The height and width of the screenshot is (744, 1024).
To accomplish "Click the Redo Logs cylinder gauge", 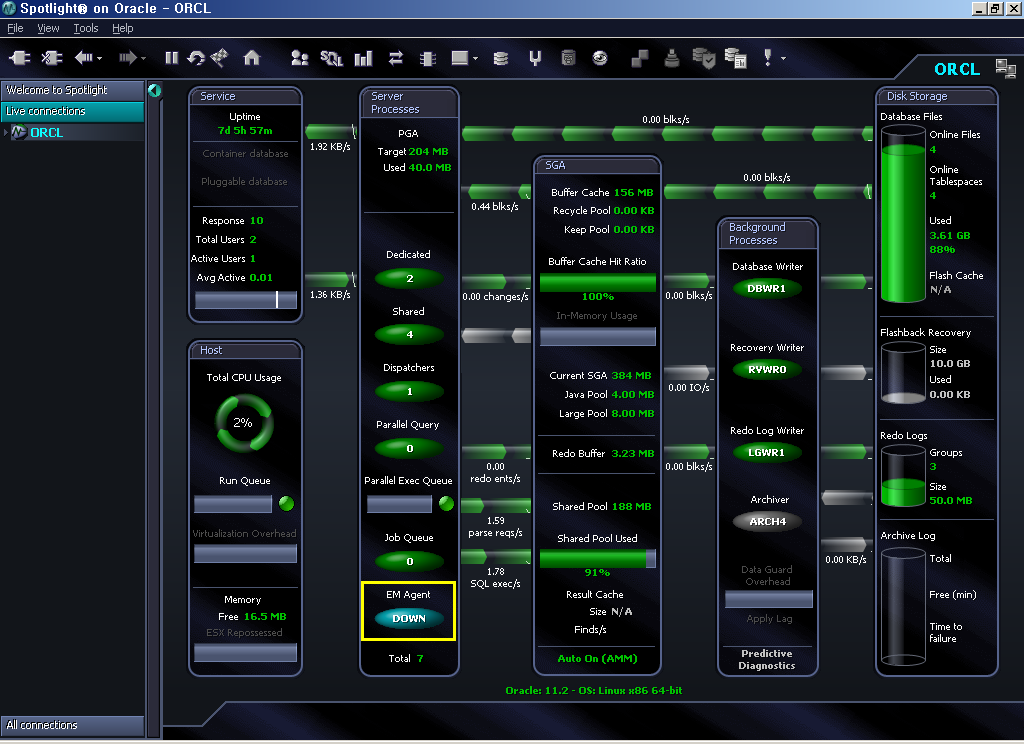I will coord(903,476).
